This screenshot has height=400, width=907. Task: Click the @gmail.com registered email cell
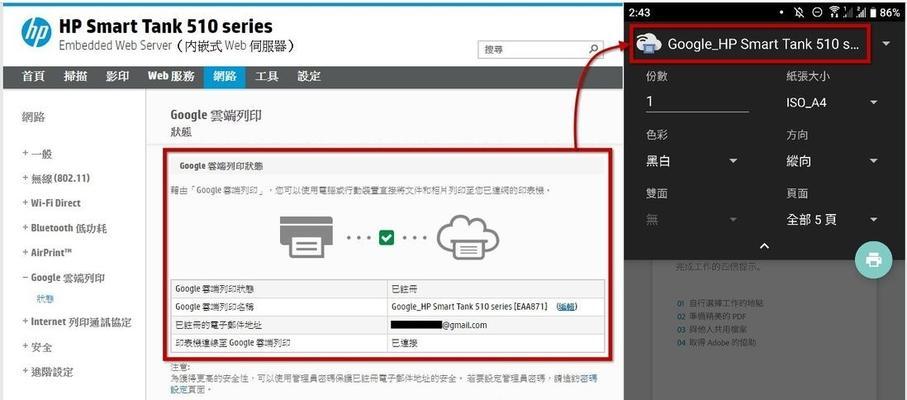click(x=497, y=325)
